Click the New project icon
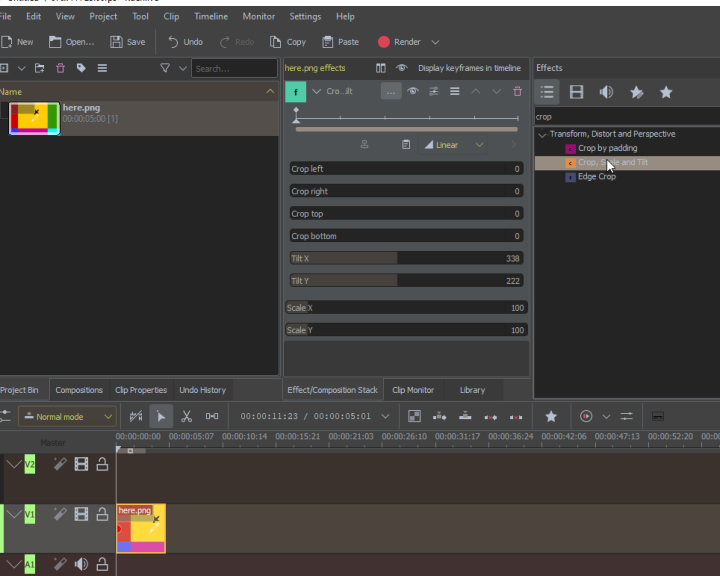Viewport: 720px width, 576px height. tap(6, 42)
